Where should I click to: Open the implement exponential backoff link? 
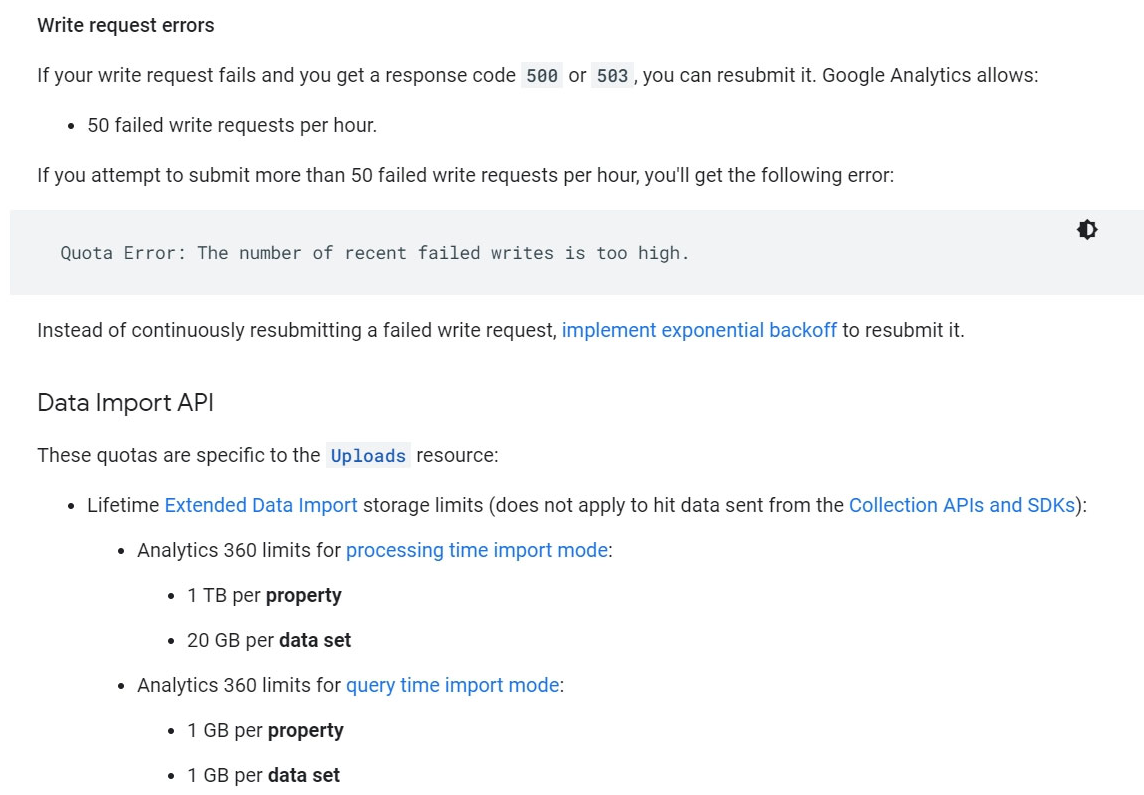[x=699, y=330]
